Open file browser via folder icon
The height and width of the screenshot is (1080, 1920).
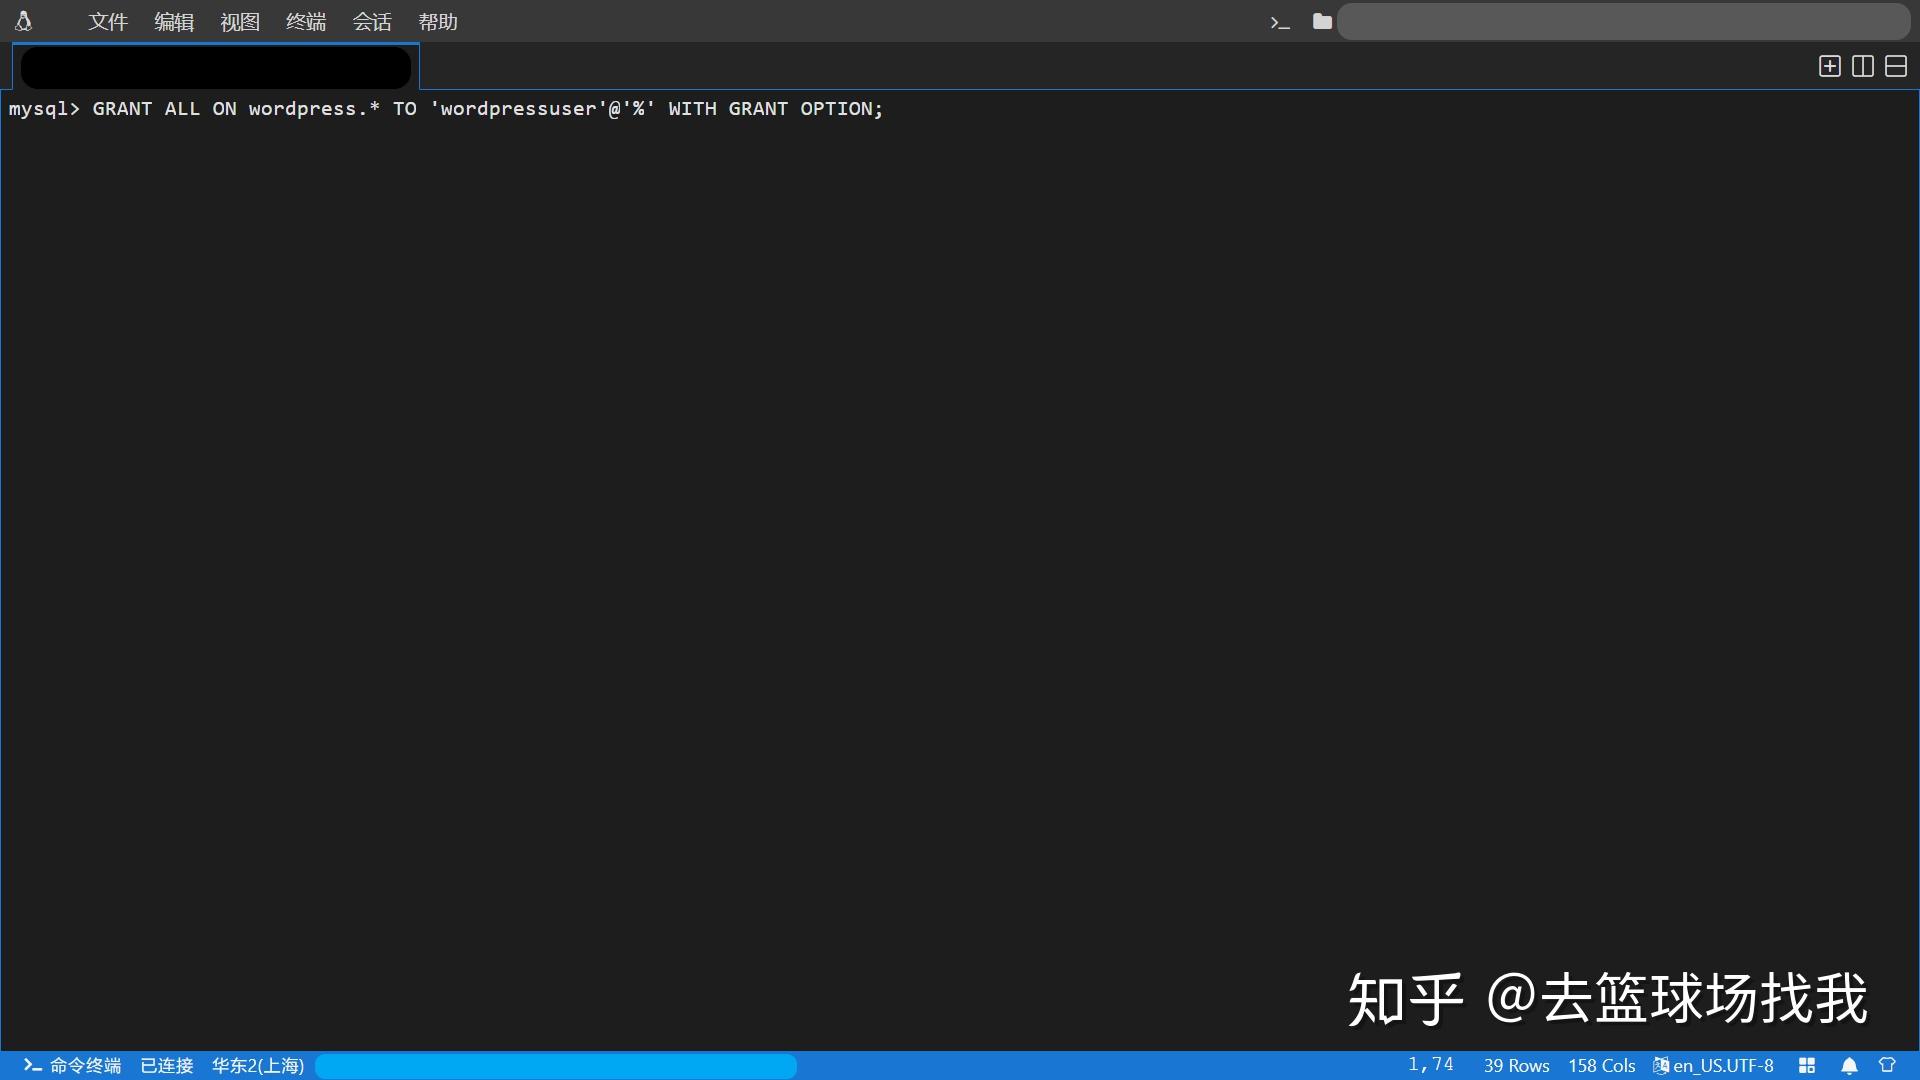[1321, 21]
